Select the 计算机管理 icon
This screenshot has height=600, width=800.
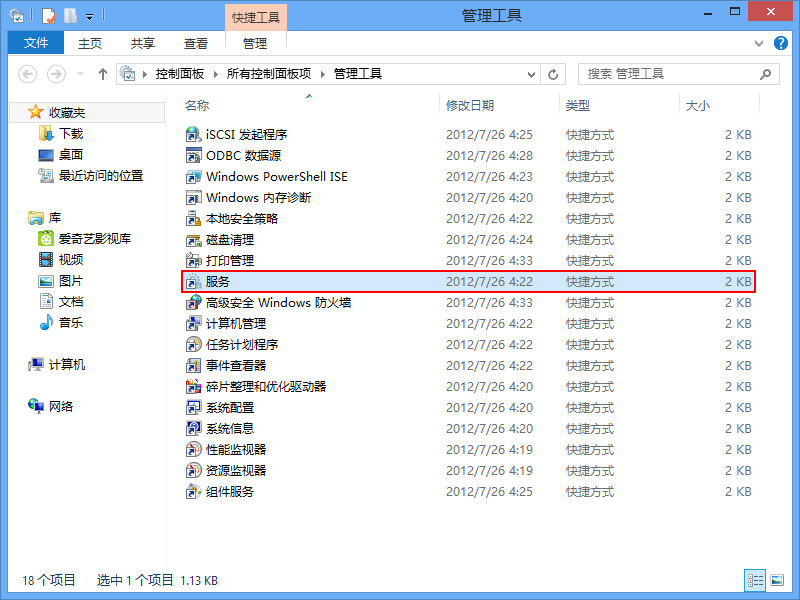[193, 323]
